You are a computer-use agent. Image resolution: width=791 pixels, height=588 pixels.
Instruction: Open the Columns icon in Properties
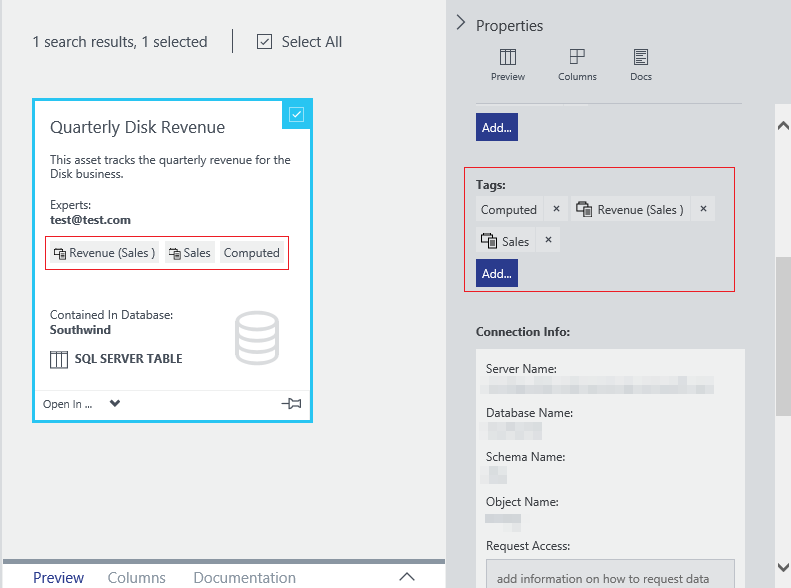click(x=577, y=65)
